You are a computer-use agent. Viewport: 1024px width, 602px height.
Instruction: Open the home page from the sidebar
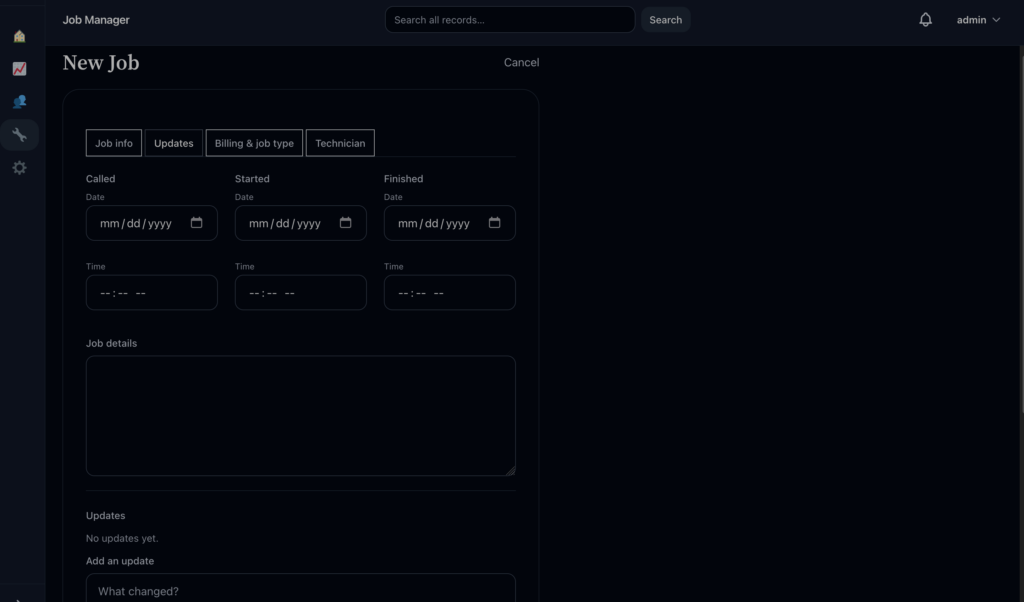[19, 37]
